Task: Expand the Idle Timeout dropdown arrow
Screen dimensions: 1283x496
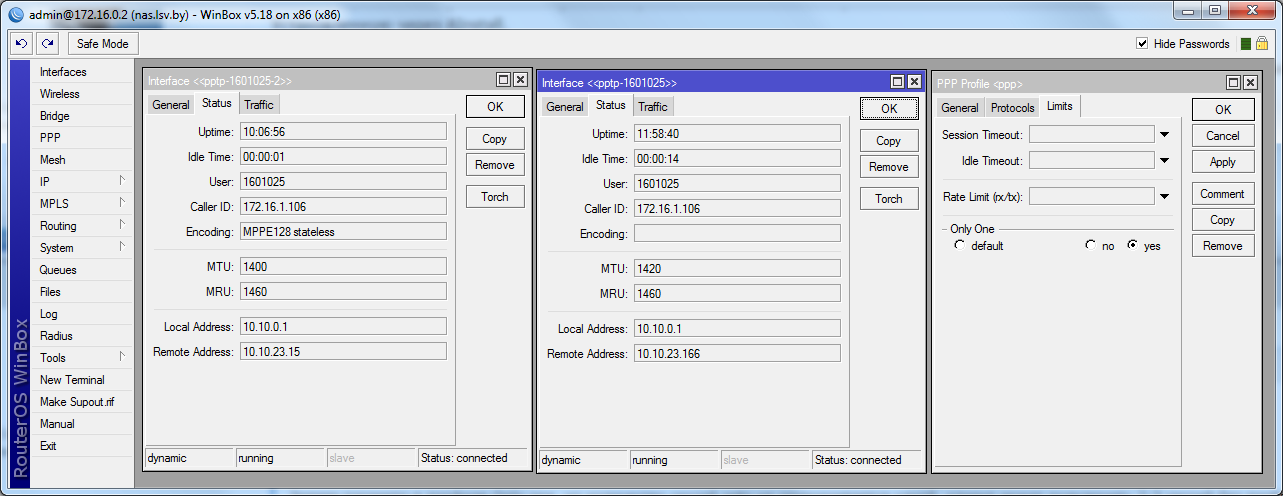Action: click(x=1164, y=160)
